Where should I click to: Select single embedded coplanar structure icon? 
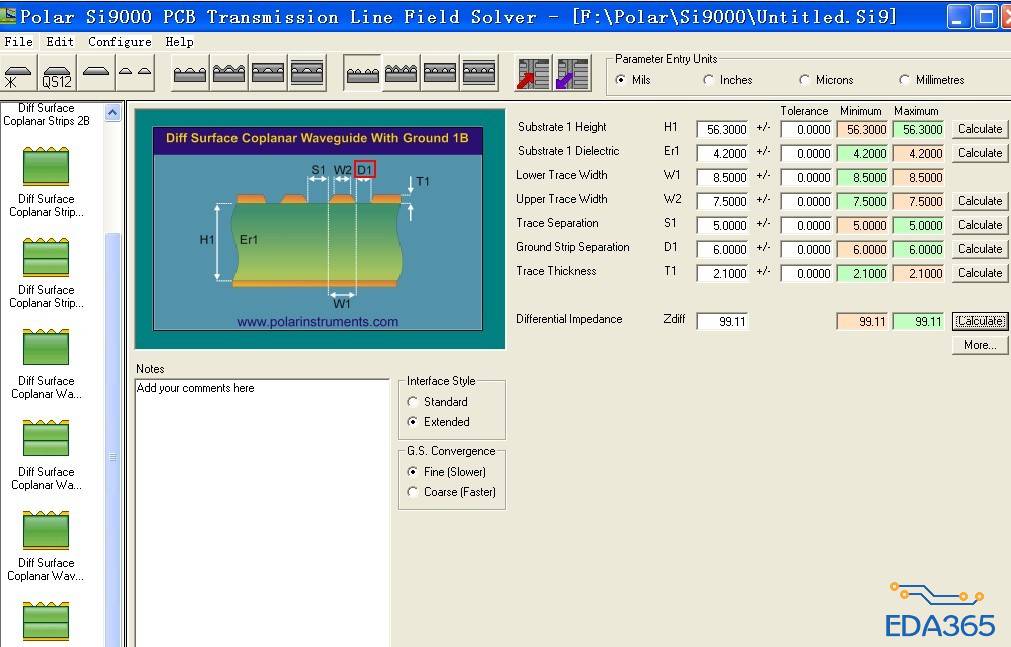click(x=268, y=73)
